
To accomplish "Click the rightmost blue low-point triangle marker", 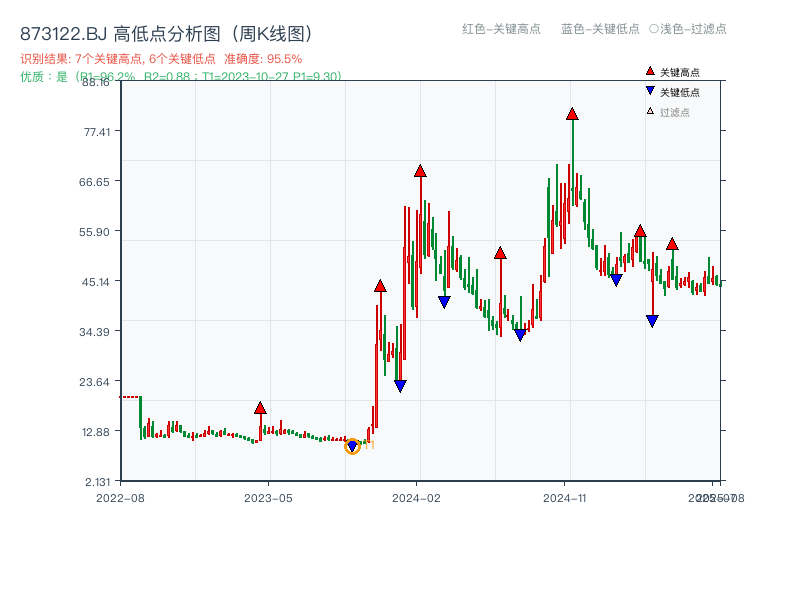I will (654, 321).
